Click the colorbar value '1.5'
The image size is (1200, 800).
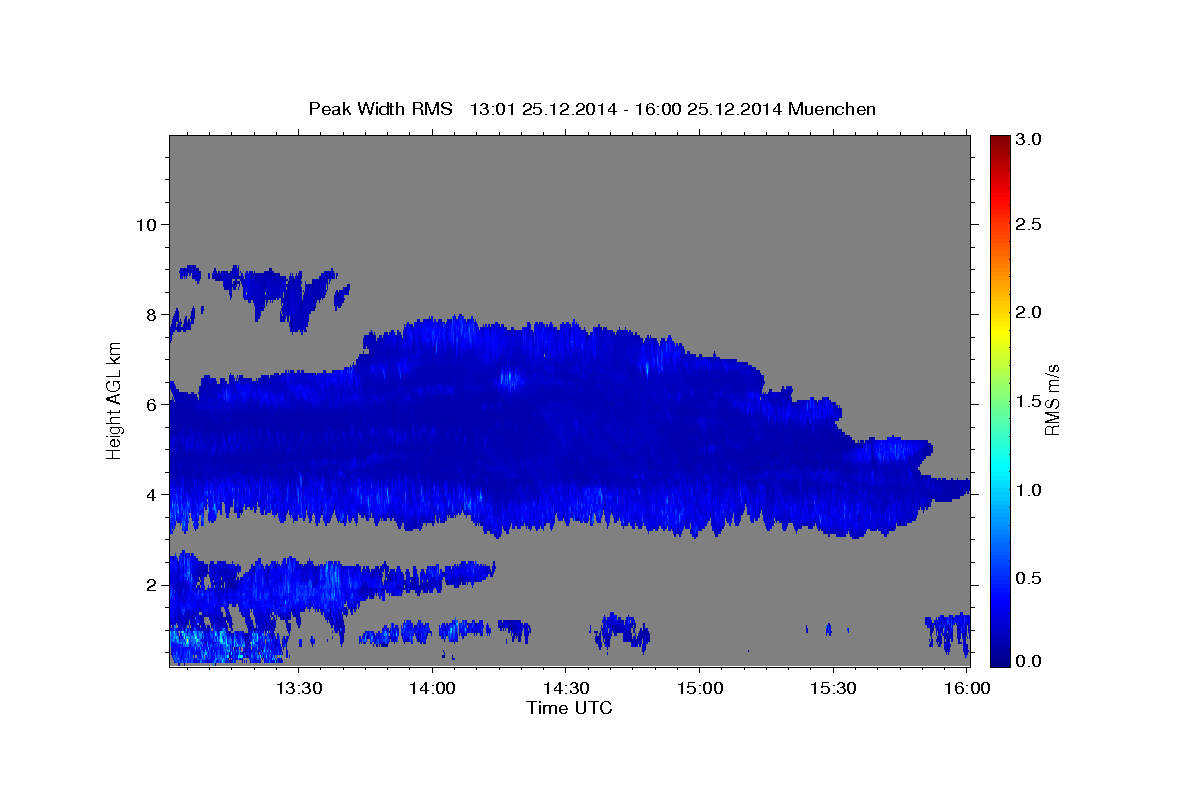[x=1030, y=401]
